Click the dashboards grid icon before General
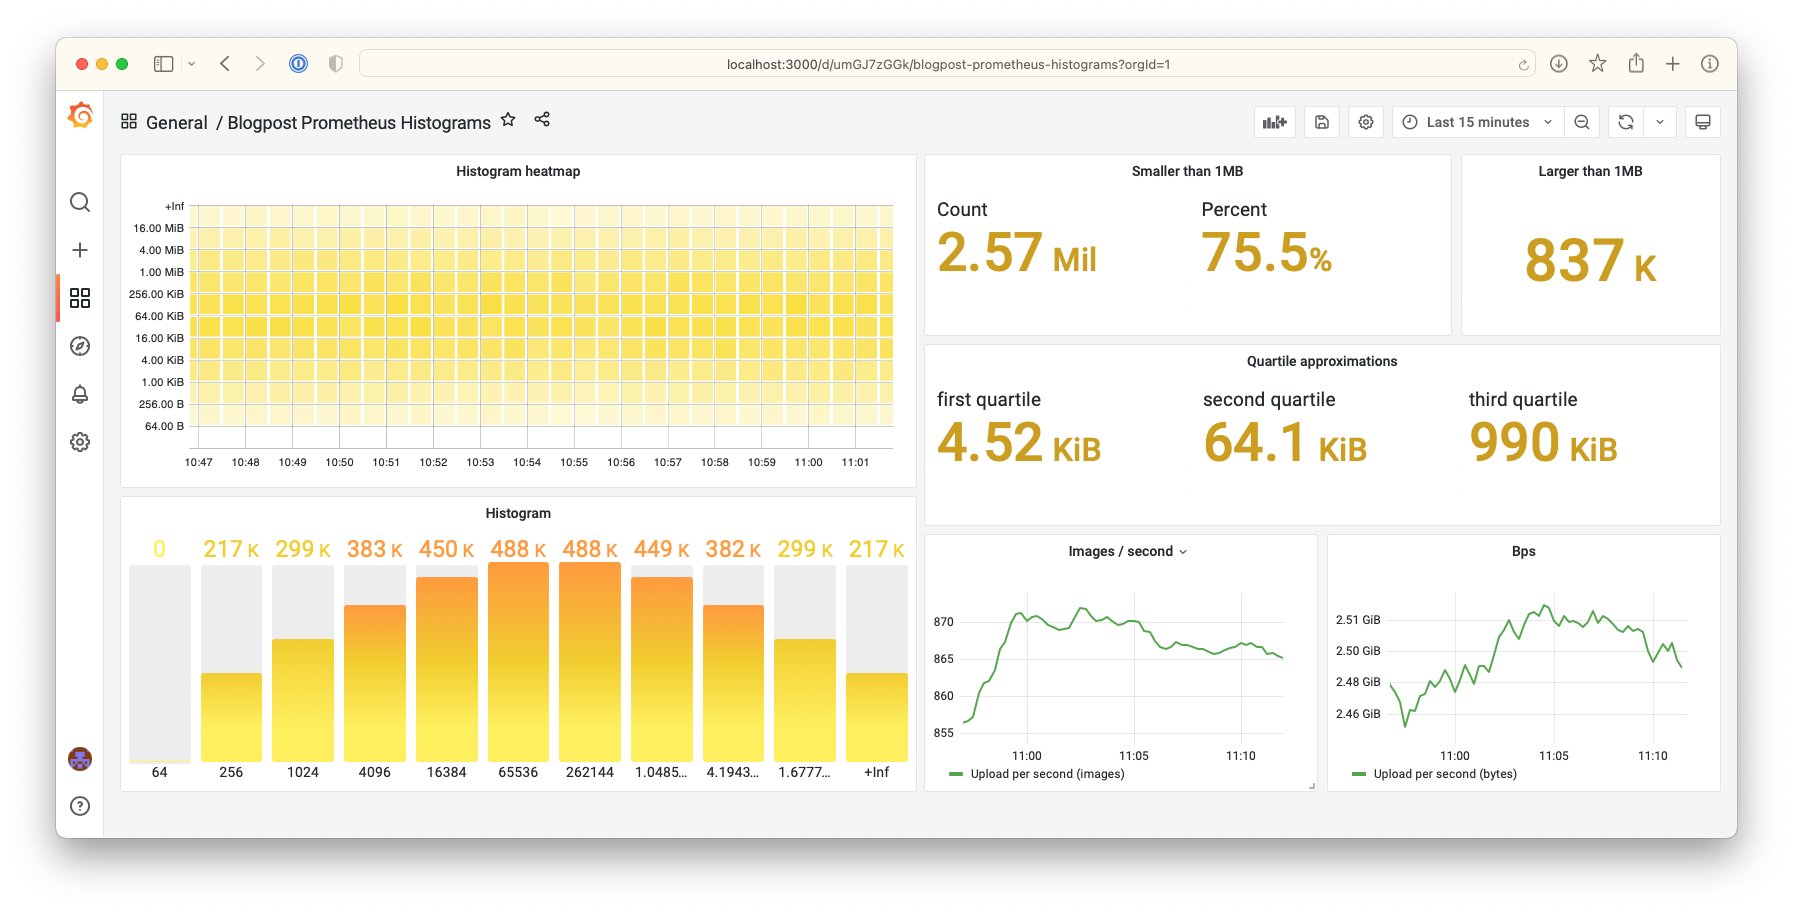This screenshot has height=912, width=1793. coord(129,120)
